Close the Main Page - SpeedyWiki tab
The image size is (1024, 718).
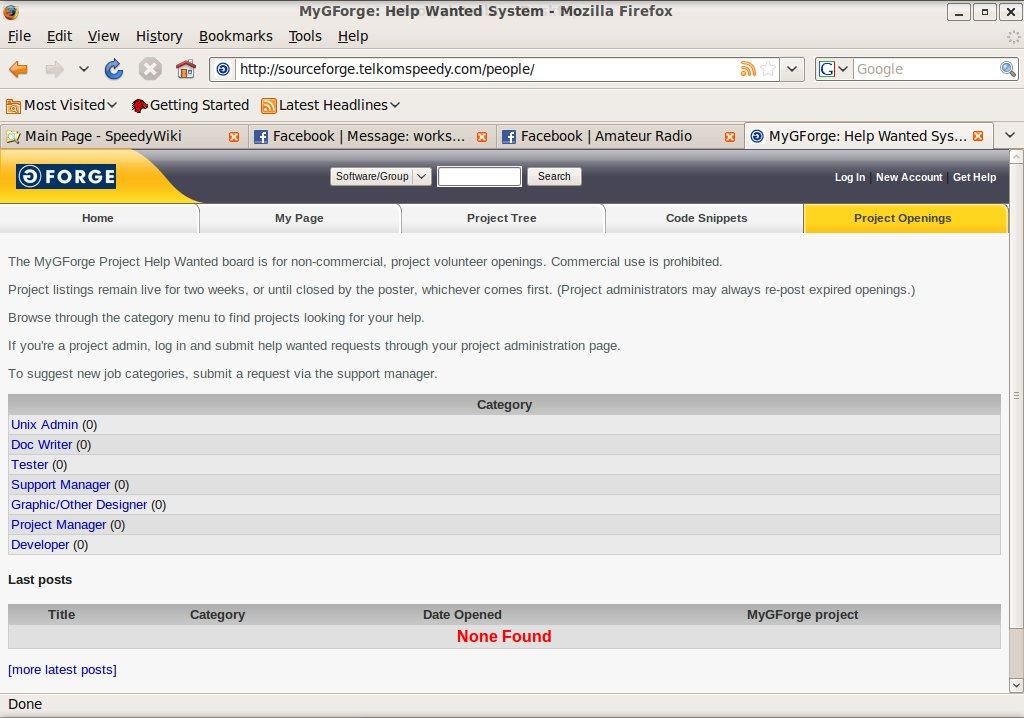click(234, 136)
